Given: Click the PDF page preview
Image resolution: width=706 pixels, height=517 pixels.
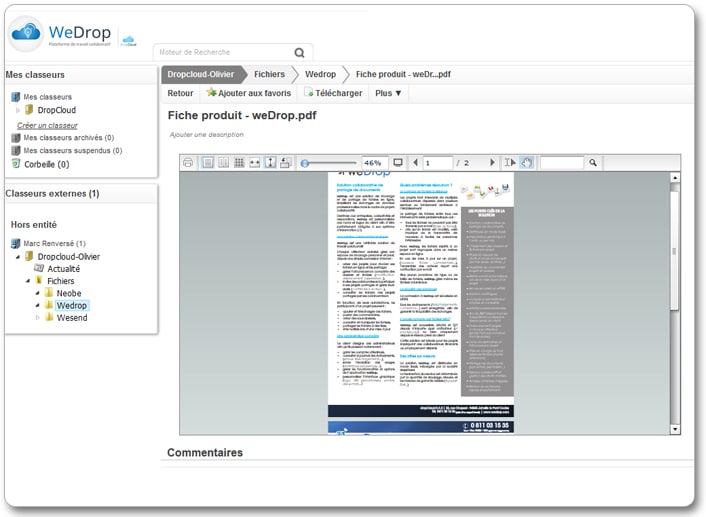Looking at the screenshot, I should pyautogui.click(x=421, y=303).
